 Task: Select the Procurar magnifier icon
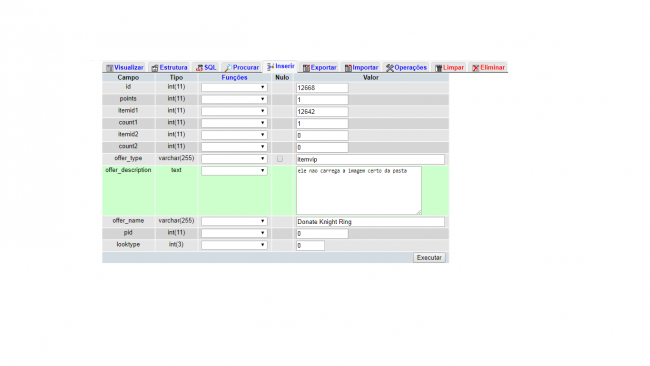[x=228, y=68]
